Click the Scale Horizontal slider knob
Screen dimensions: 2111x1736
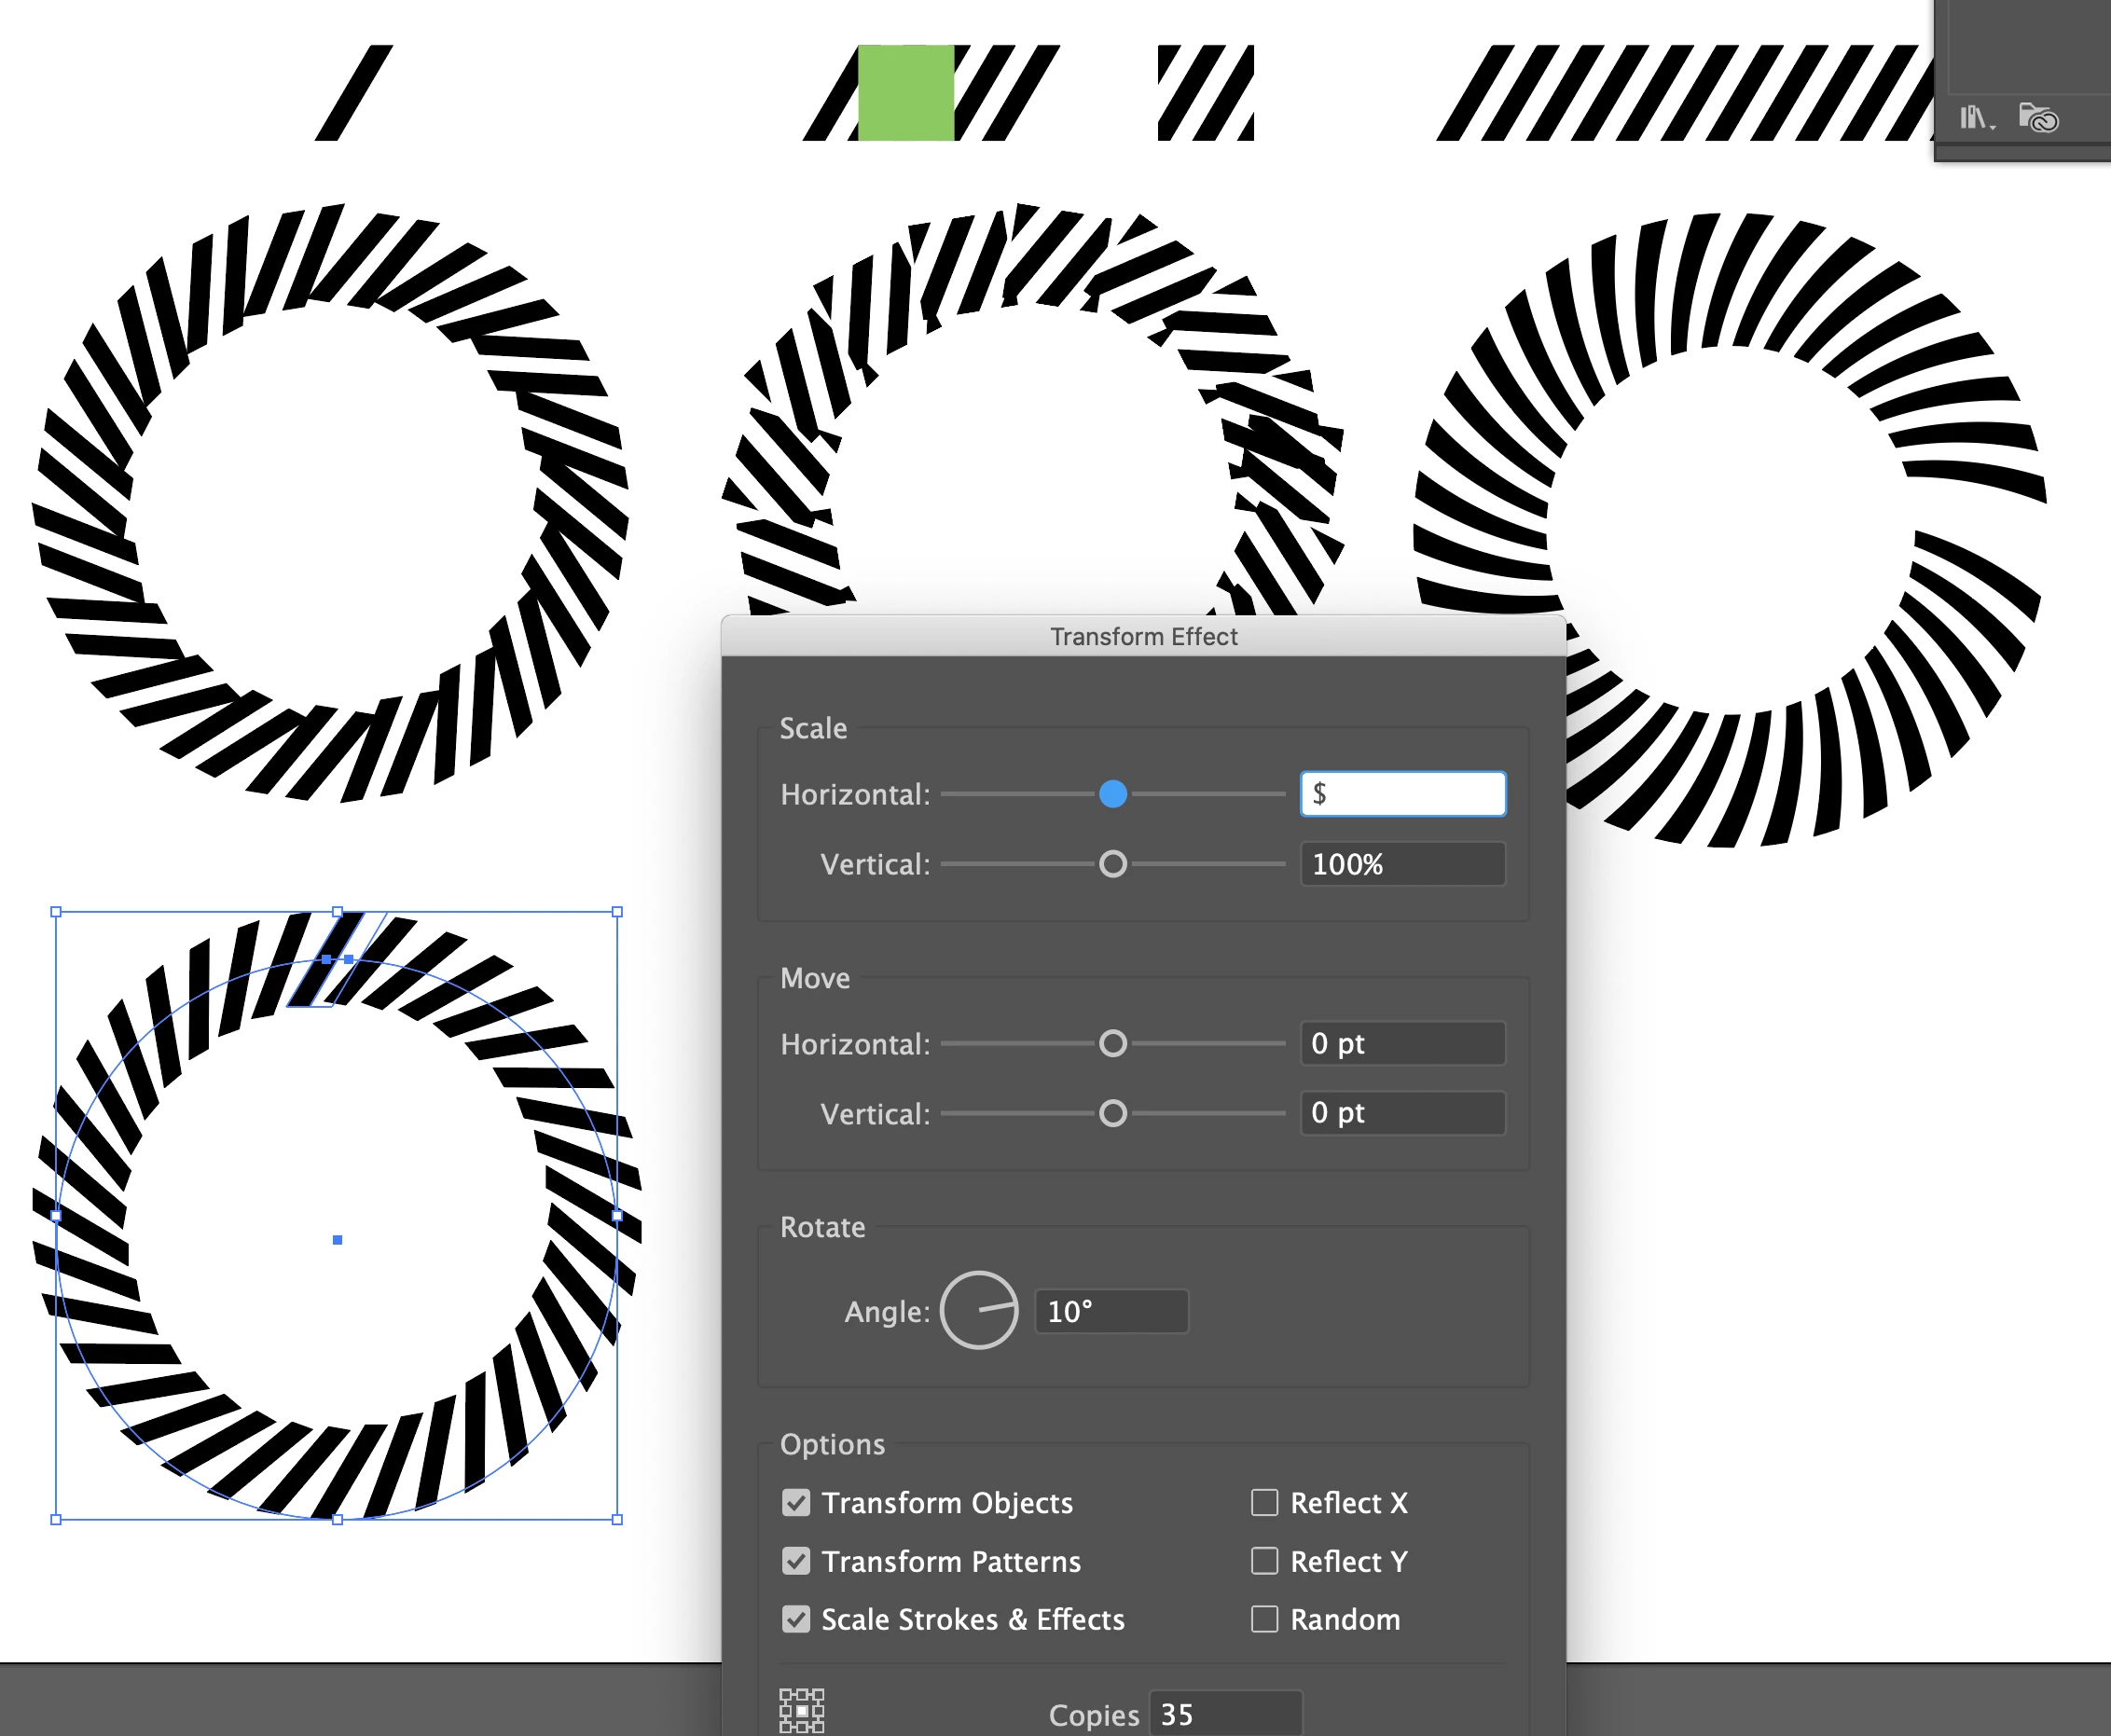point(1113,794)
